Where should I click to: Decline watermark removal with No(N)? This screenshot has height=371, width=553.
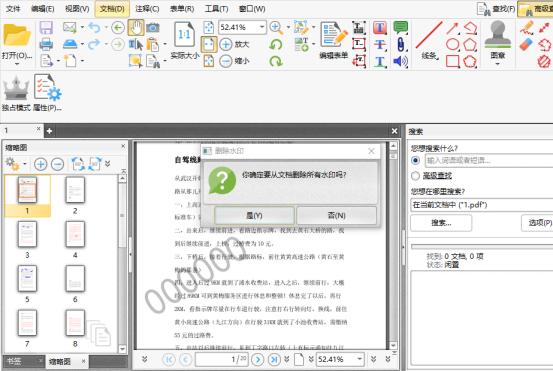(x=336, y=215)
